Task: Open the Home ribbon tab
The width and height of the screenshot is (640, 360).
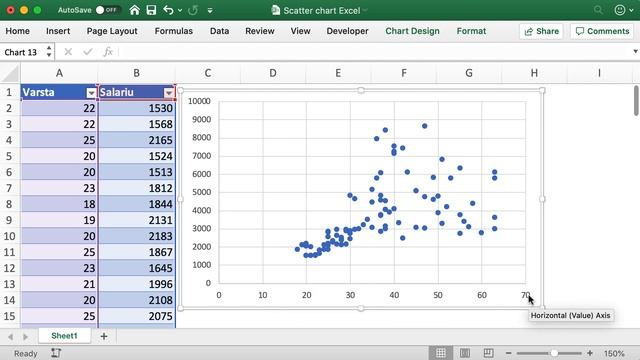Action: click(x=18, y=31)
